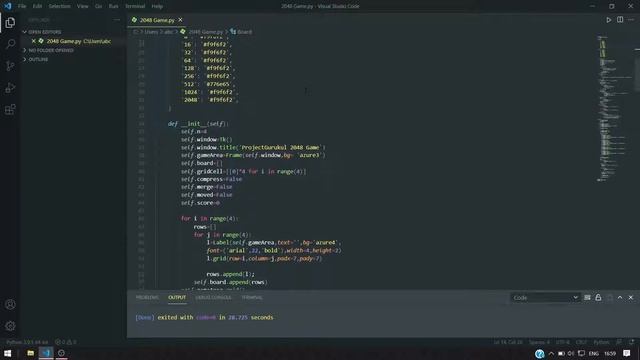This screenshot has height=360, width=640.
Task: Click line and column indicator in status bar
Action: 508,342
